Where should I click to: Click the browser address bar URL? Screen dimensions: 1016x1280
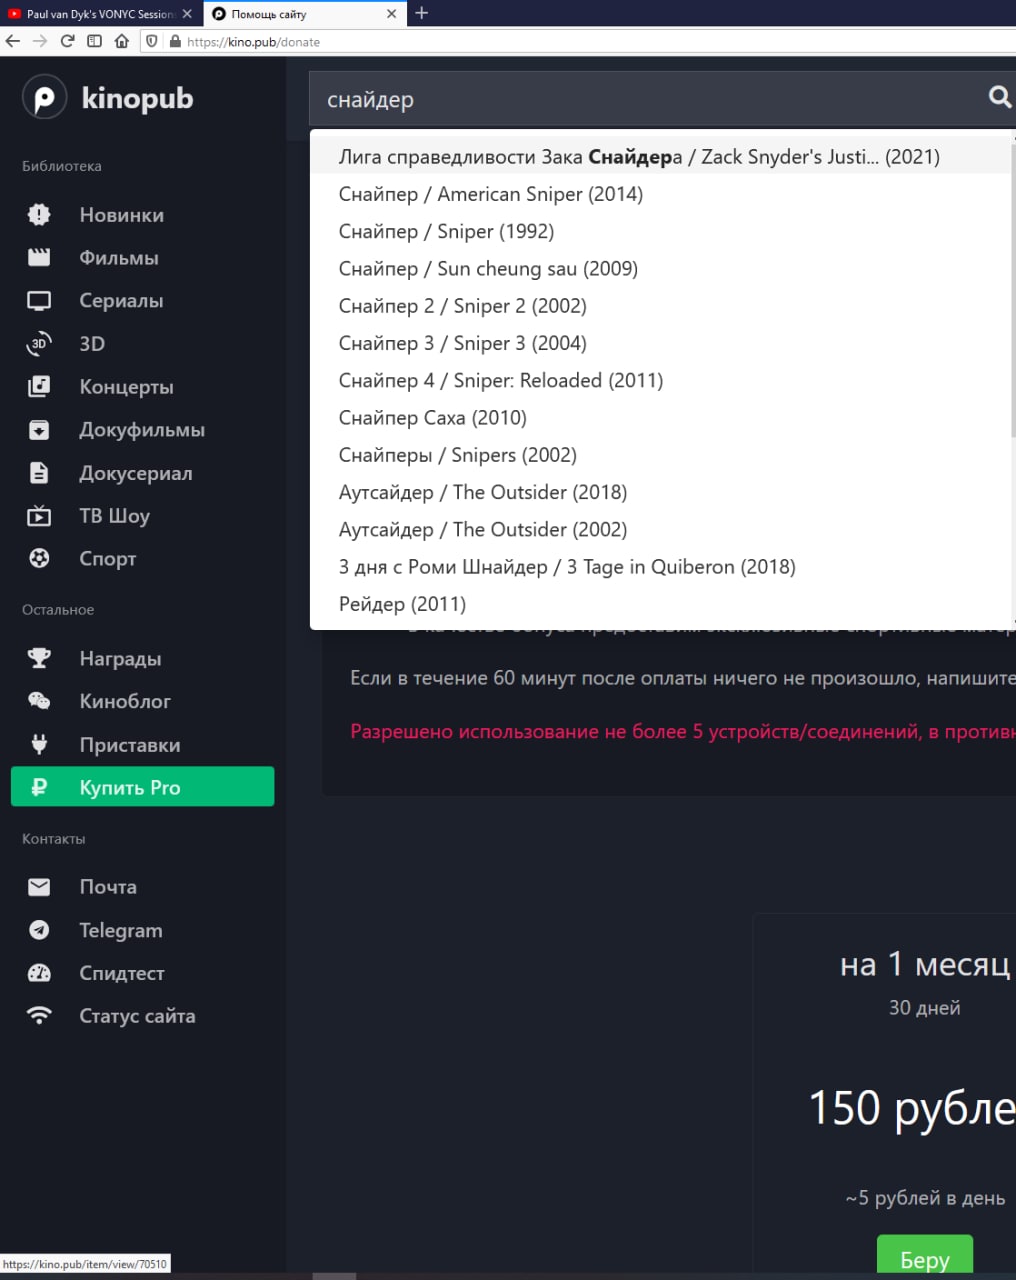tap(253, 42)
